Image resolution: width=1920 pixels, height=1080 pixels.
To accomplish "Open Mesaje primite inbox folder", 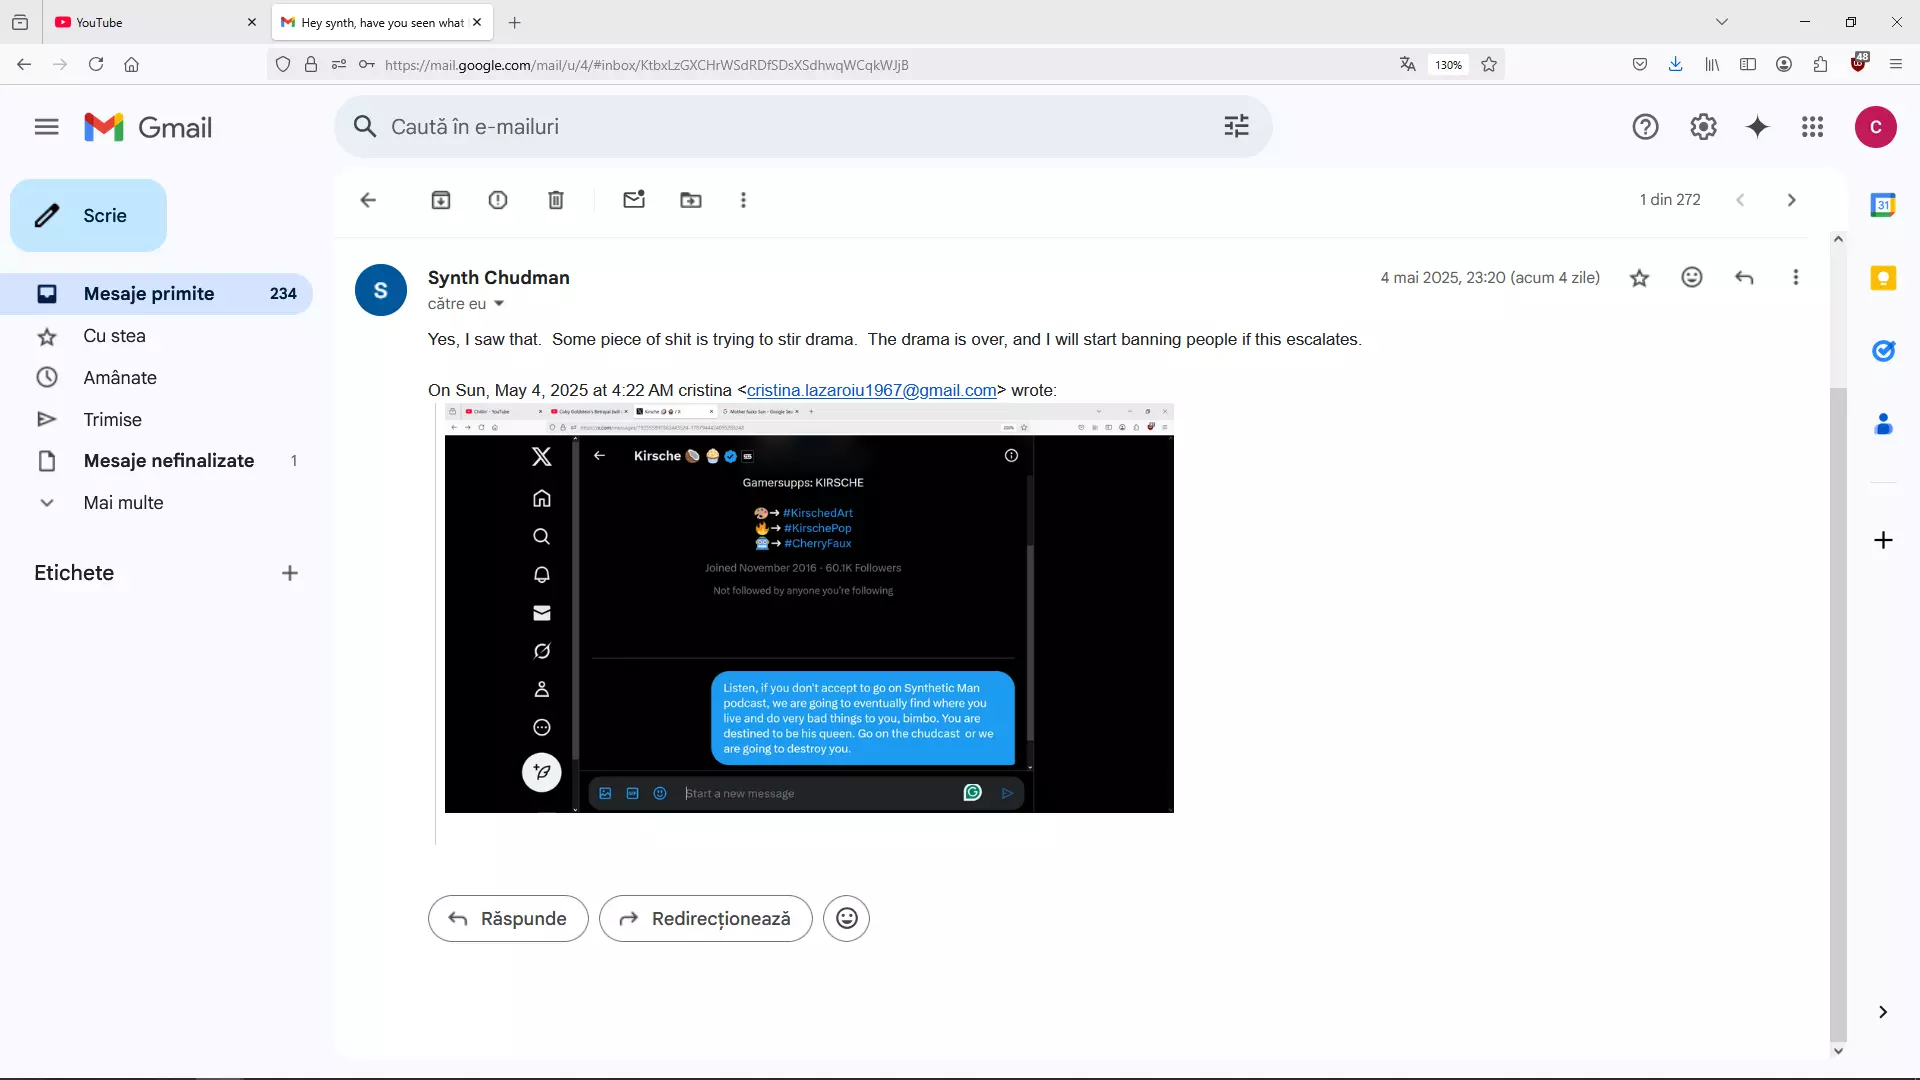I will click(x=156, y=294).
